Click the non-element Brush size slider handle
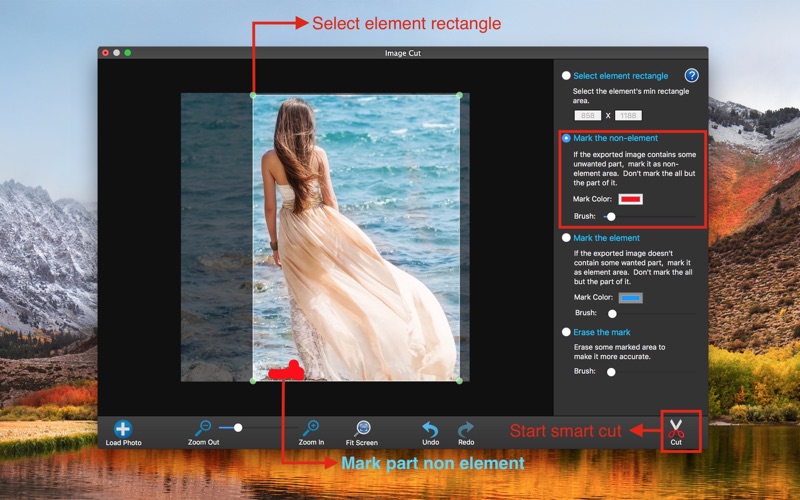 [611, 217]
